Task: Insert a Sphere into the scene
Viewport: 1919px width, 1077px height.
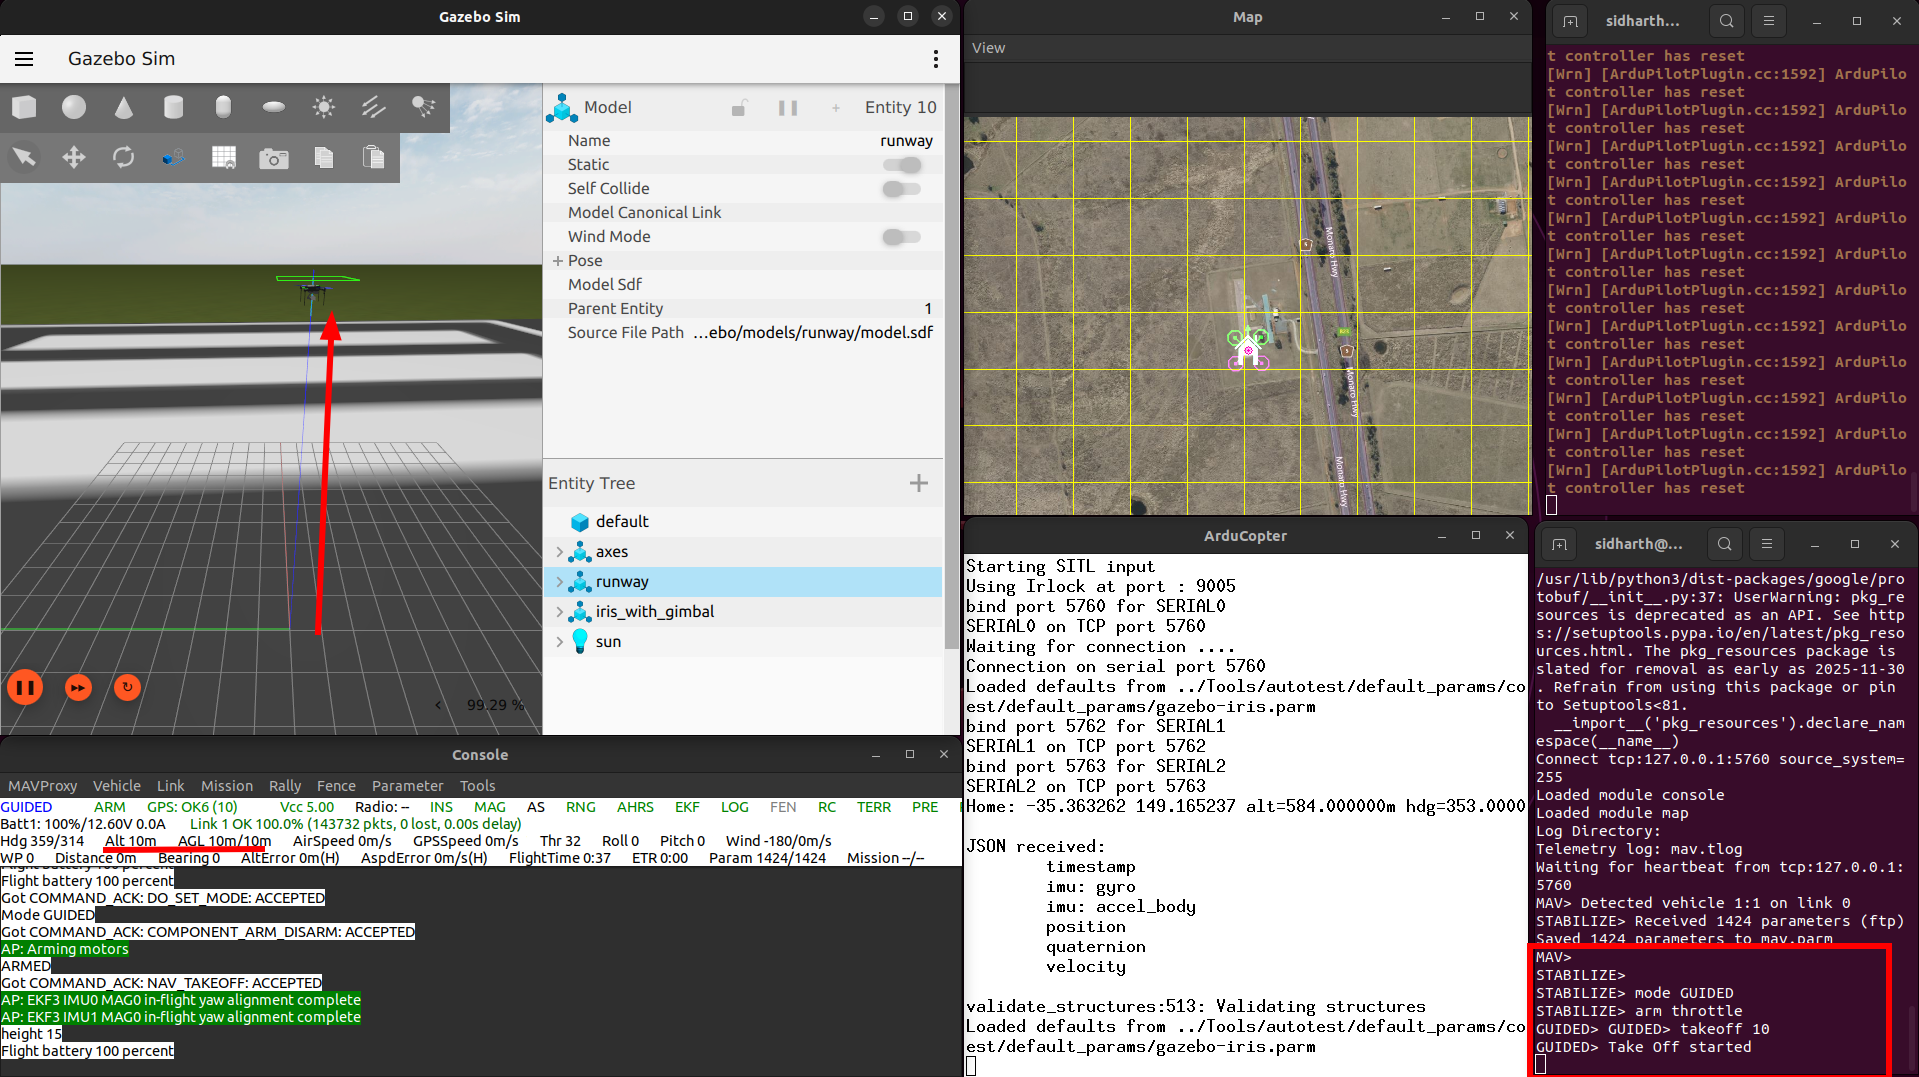Action: [74, 107]
